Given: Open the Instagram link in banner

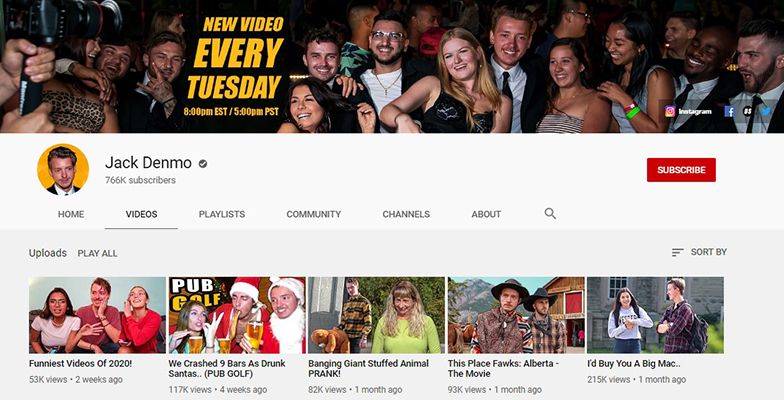Looking at the screenshot, I should (x=689, y=111).
